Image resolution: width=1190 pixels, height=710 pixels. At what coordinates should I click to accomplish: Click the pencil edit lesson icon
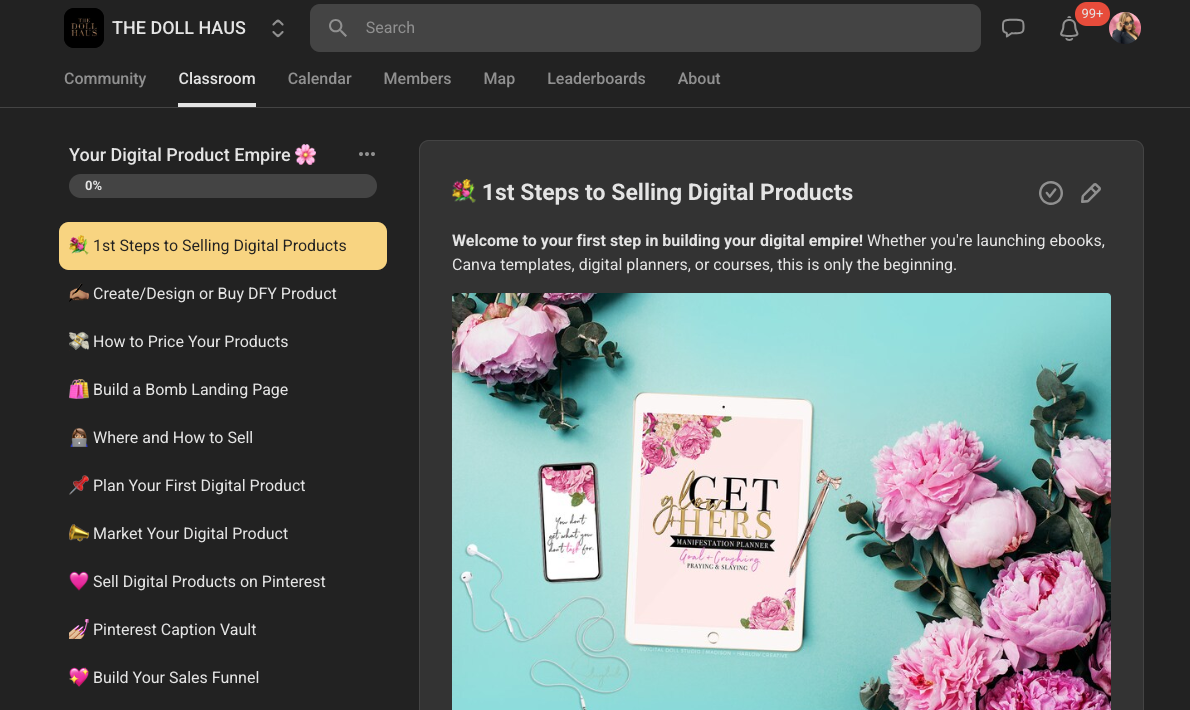click(x=1091, y=193)
